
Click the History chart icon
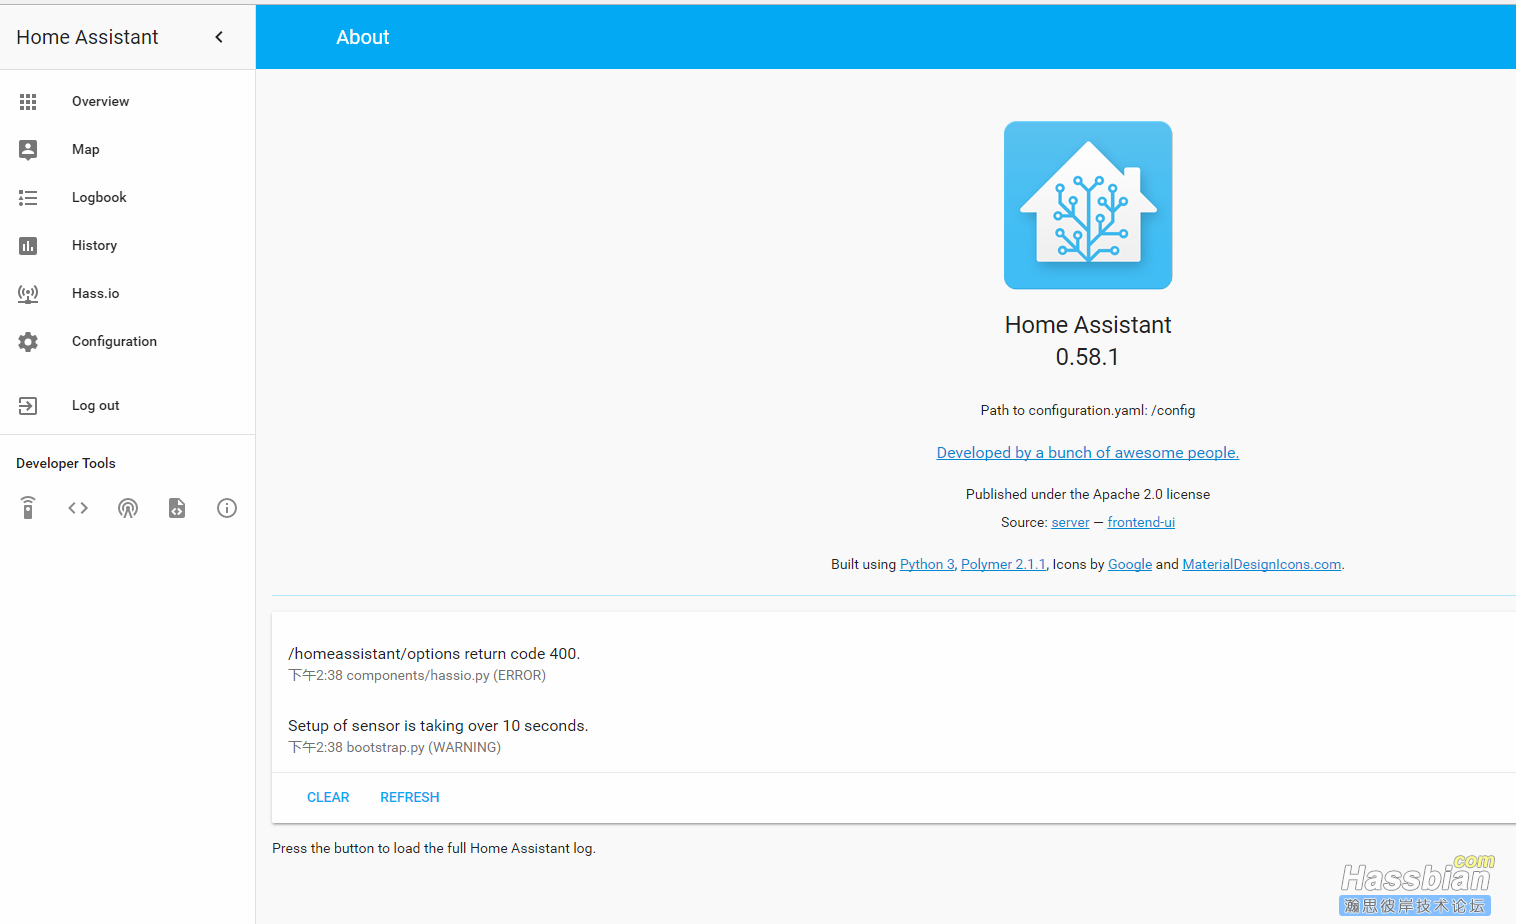[x=28, y=246]
